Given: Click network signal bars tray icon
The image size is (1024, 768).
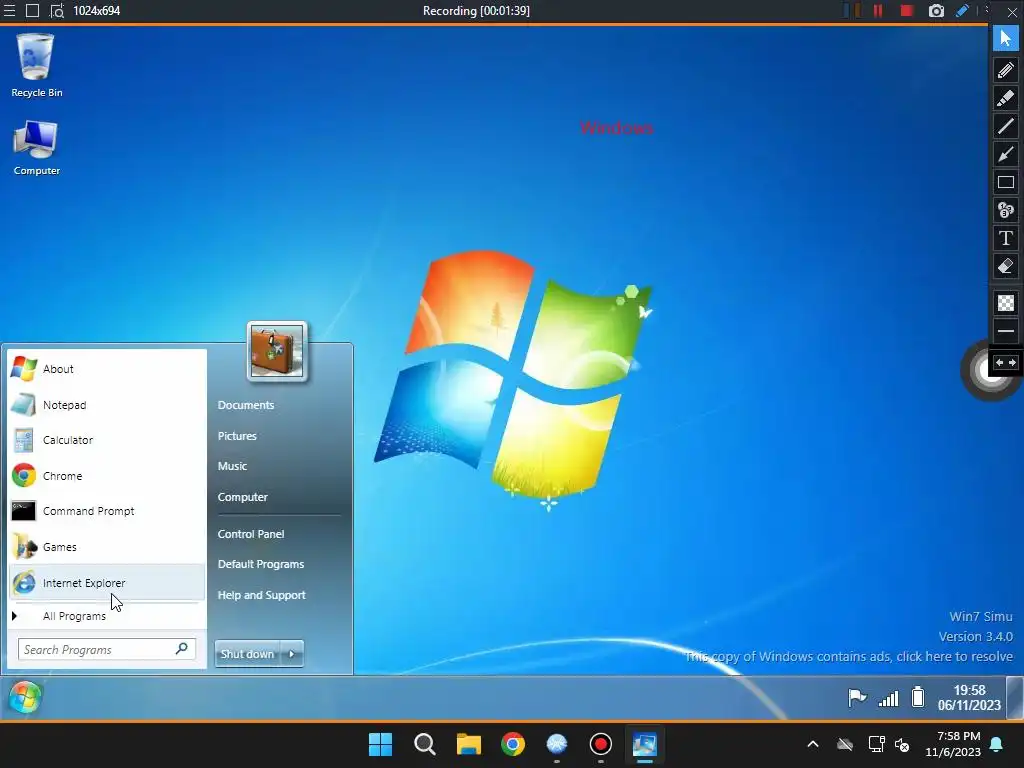Looking at the screenshot, I should (x=888, y=699).
